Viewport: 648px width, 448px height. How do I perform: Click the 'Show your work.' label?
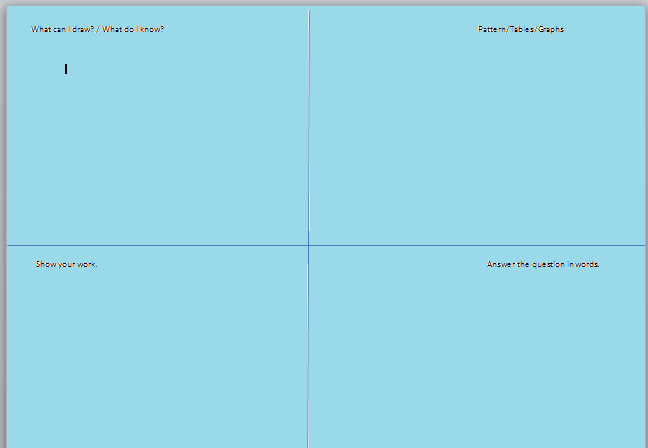67,265
